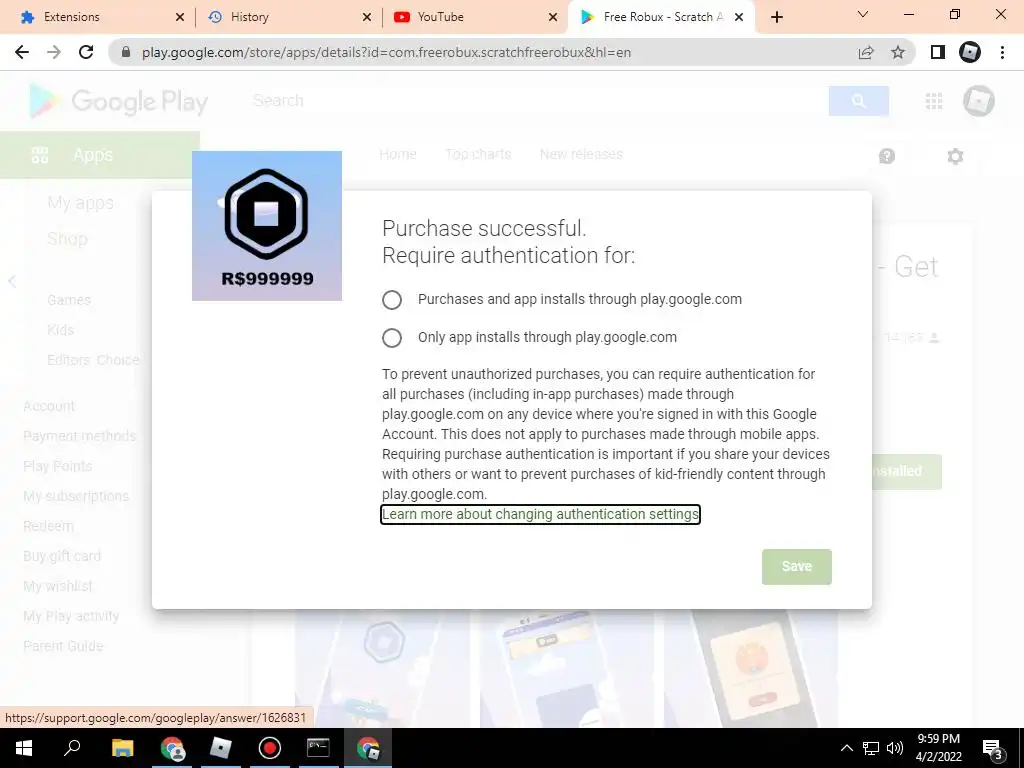
Task: Open Shop in sidebar
Action: tap(67, 239)
